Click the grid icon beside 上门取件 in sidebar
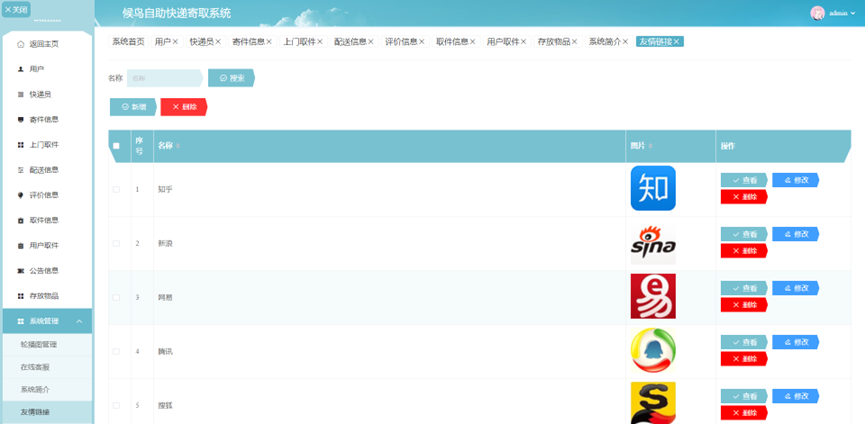The image size is (865, 424). click(x=20, y=145)
